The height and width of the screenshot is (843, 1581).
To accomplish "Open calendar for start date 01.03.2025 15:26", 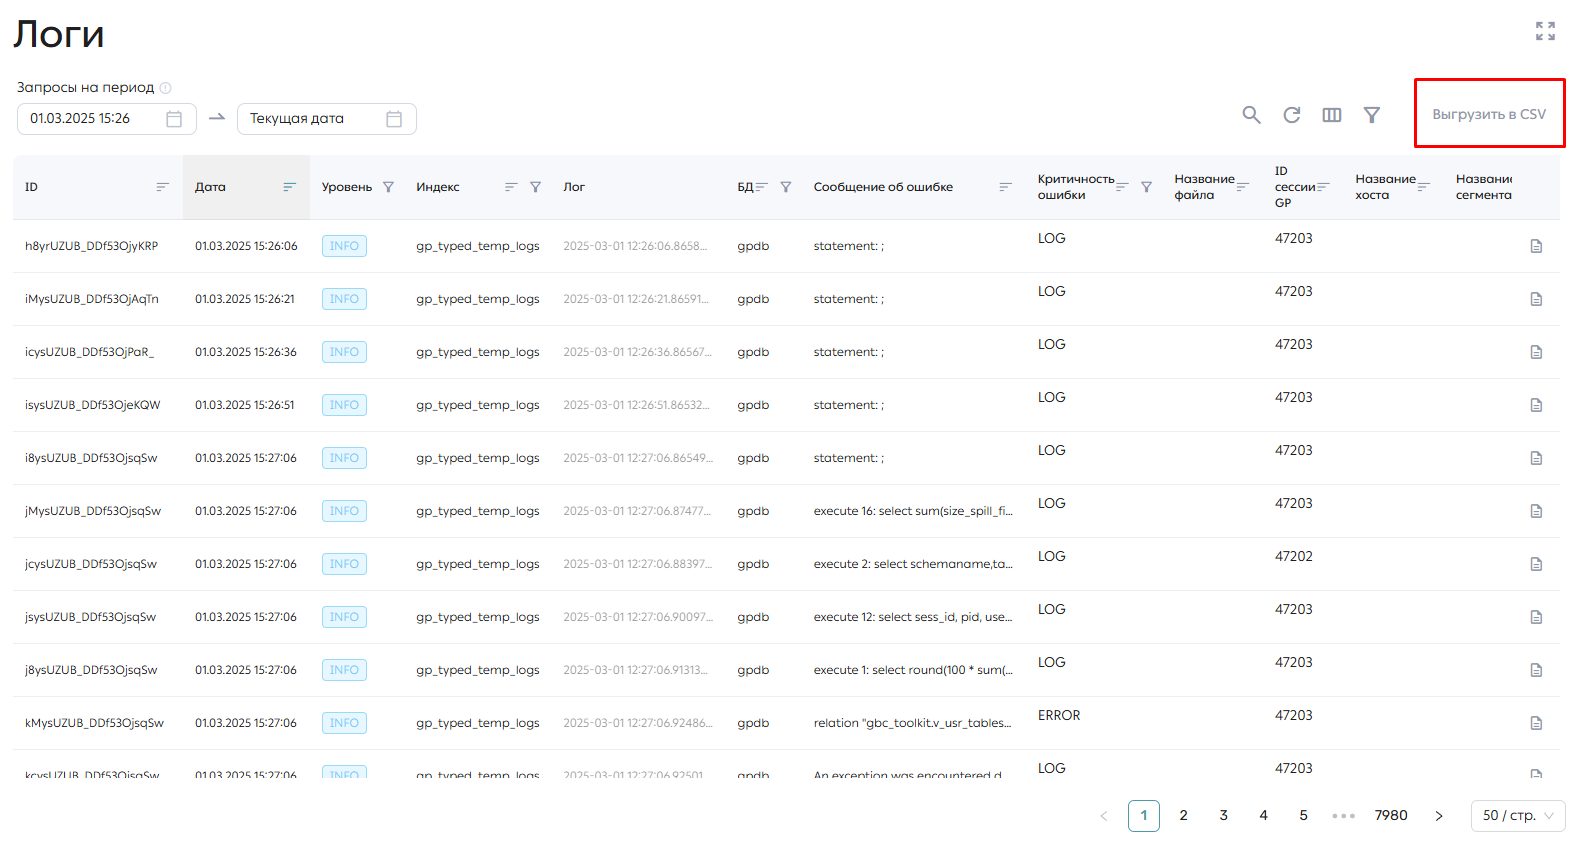I will tap(174, 119).
